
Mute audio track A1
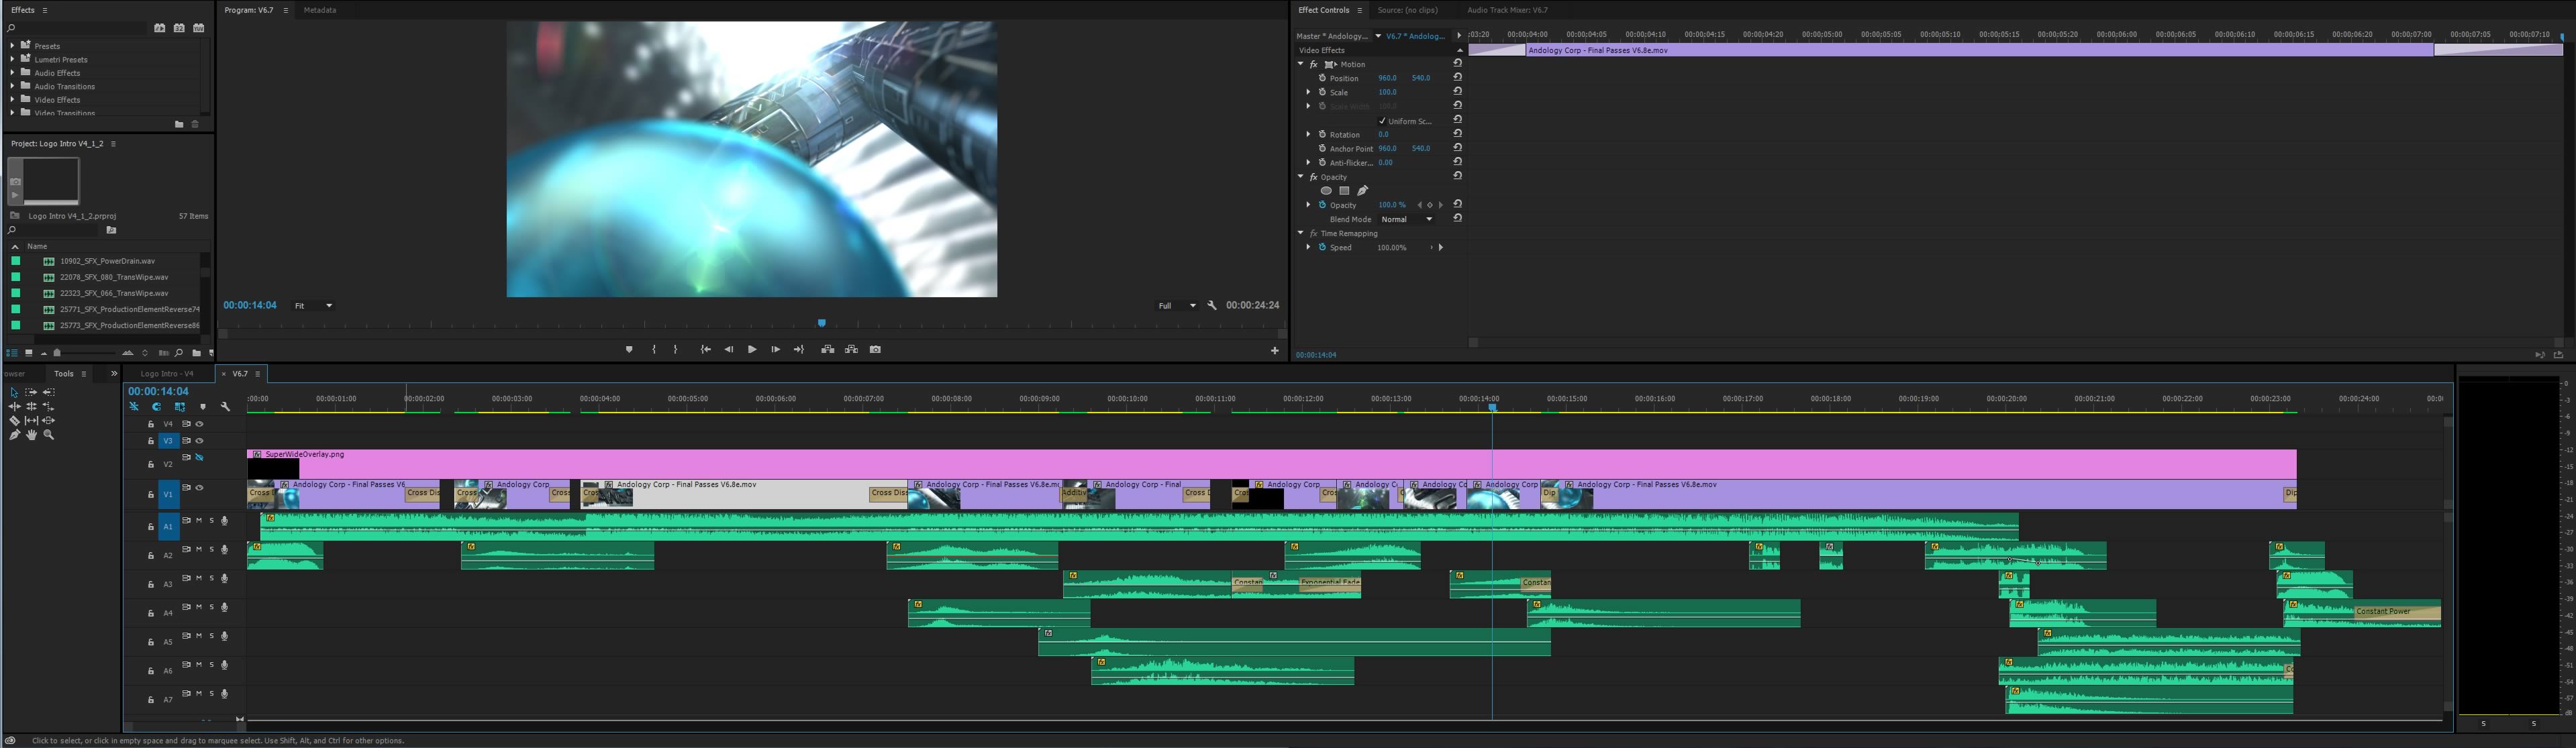(199, 521)
